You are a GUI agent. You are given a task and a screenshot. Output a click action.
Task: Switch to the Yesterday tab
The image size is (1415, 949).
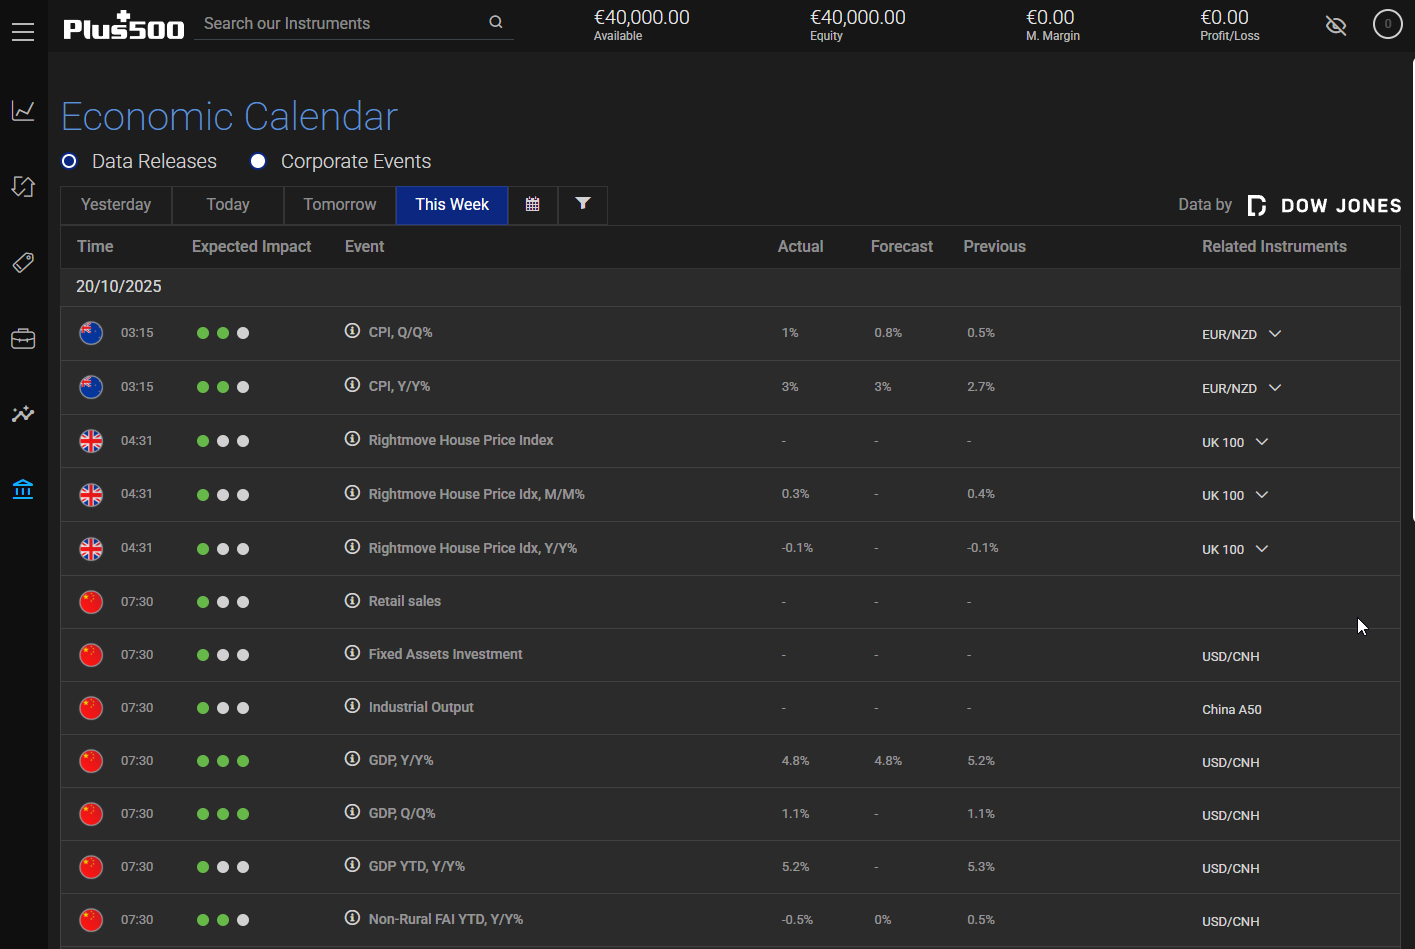[116, 205]
